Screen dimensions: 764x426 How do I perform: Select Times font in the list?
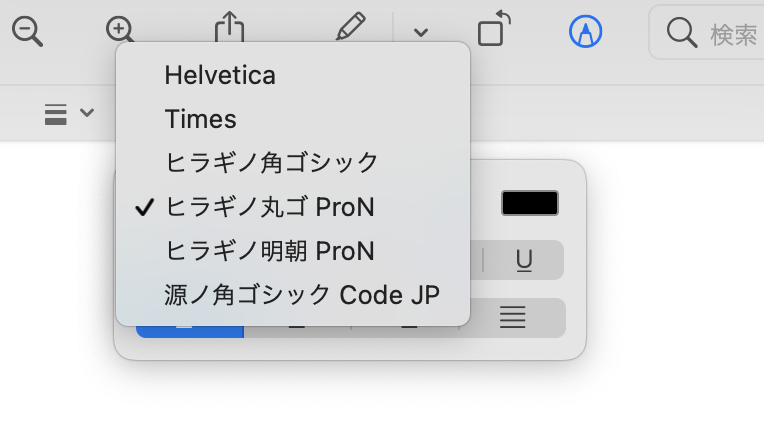tap(201, 119)
